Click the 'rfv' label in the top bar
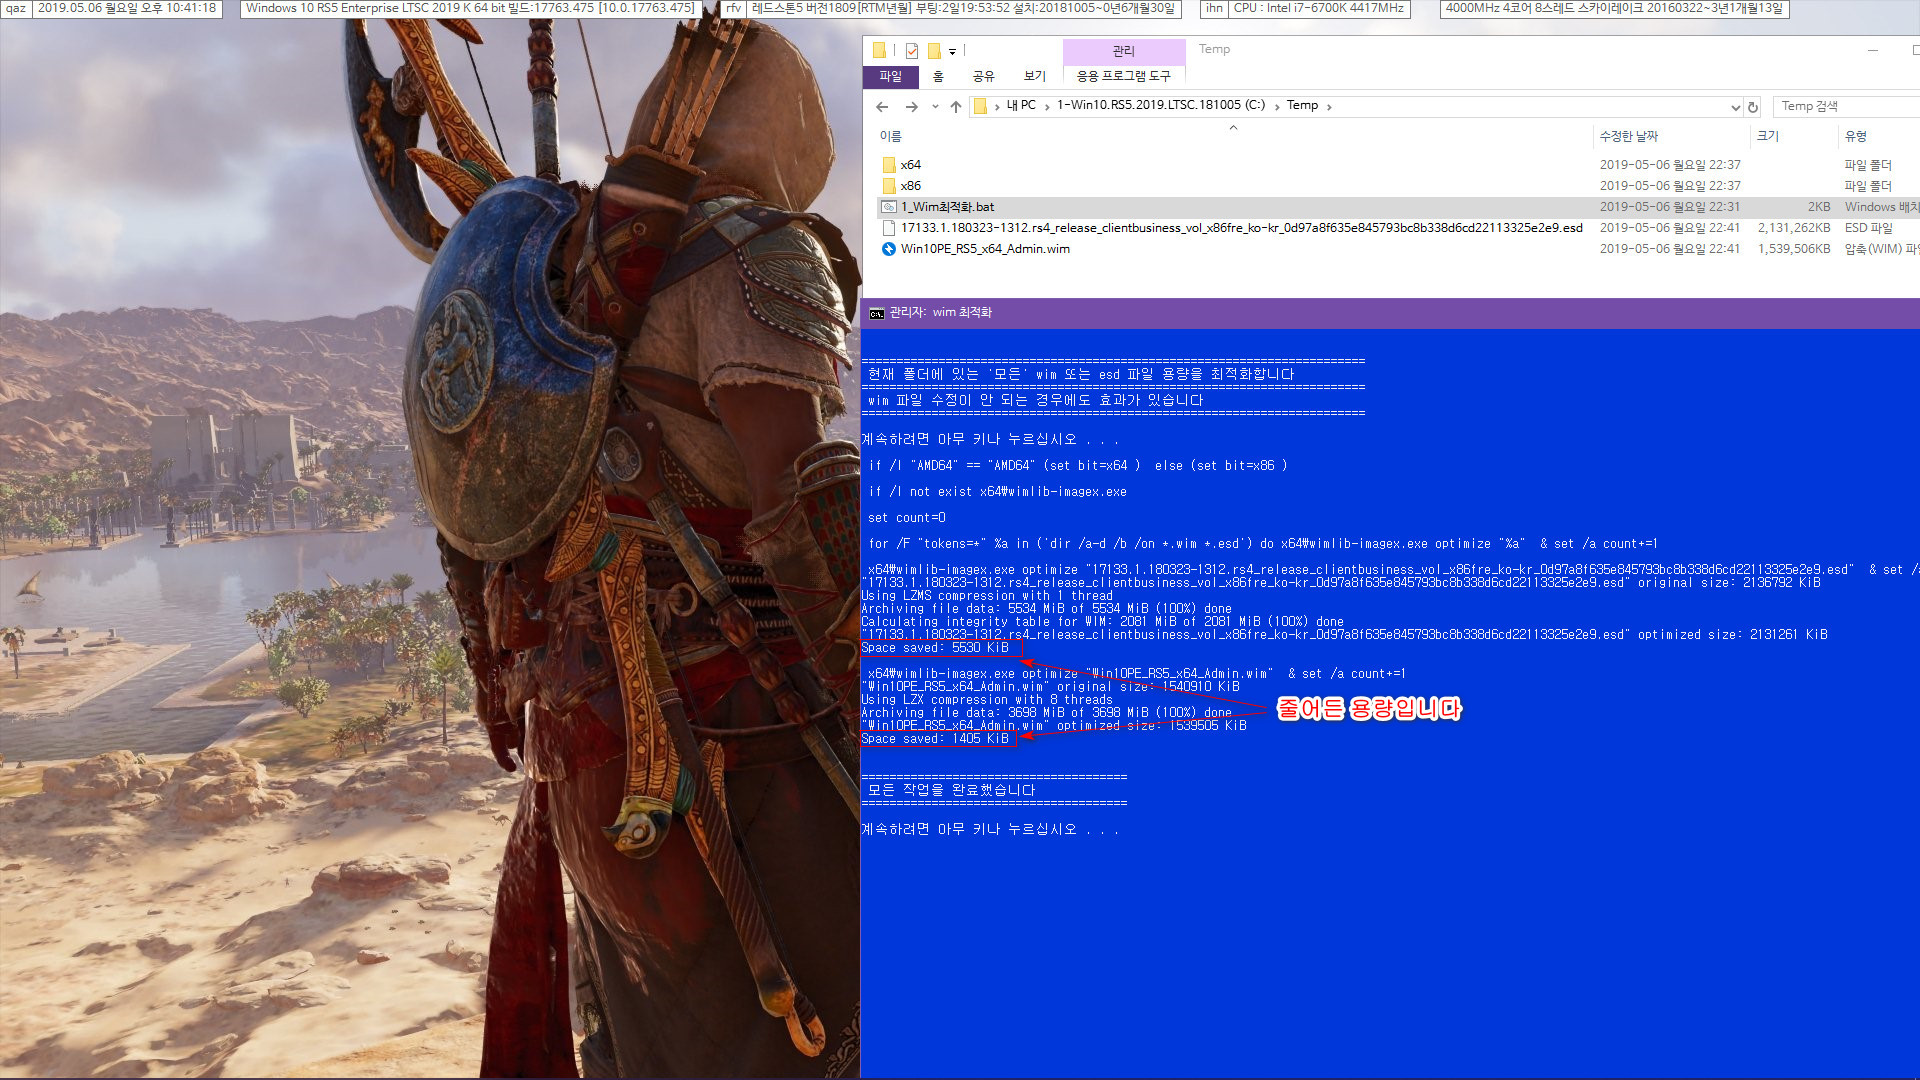The height and width of the screenshot is (1080, 1920). 734,8
